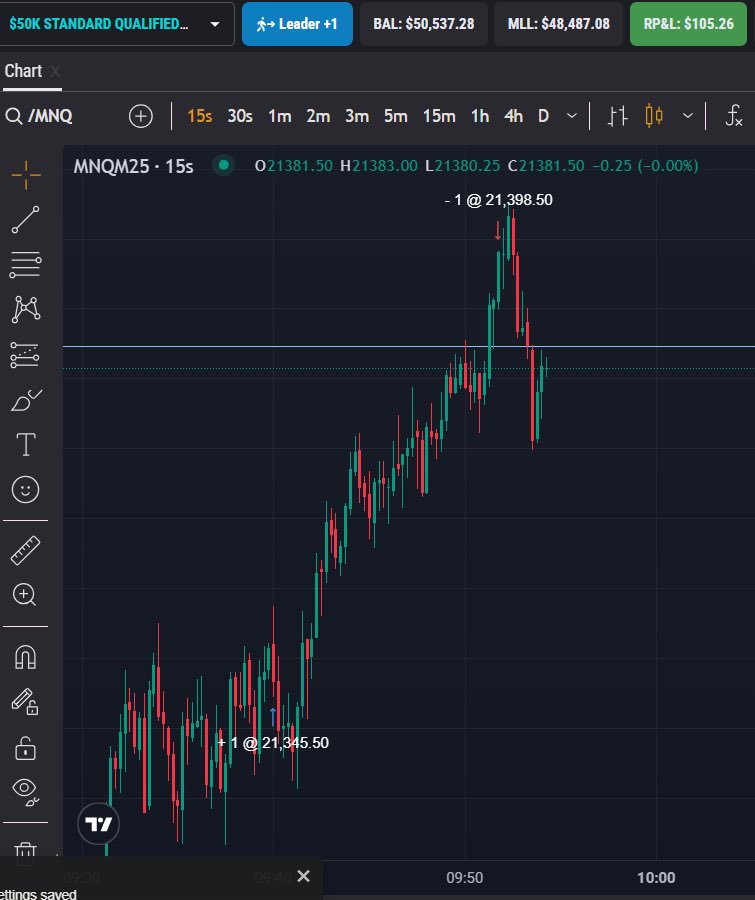This screenshot has height=900, width=755.
Task: Click the high value H21383.00
Action: click(x=379, y=166)
